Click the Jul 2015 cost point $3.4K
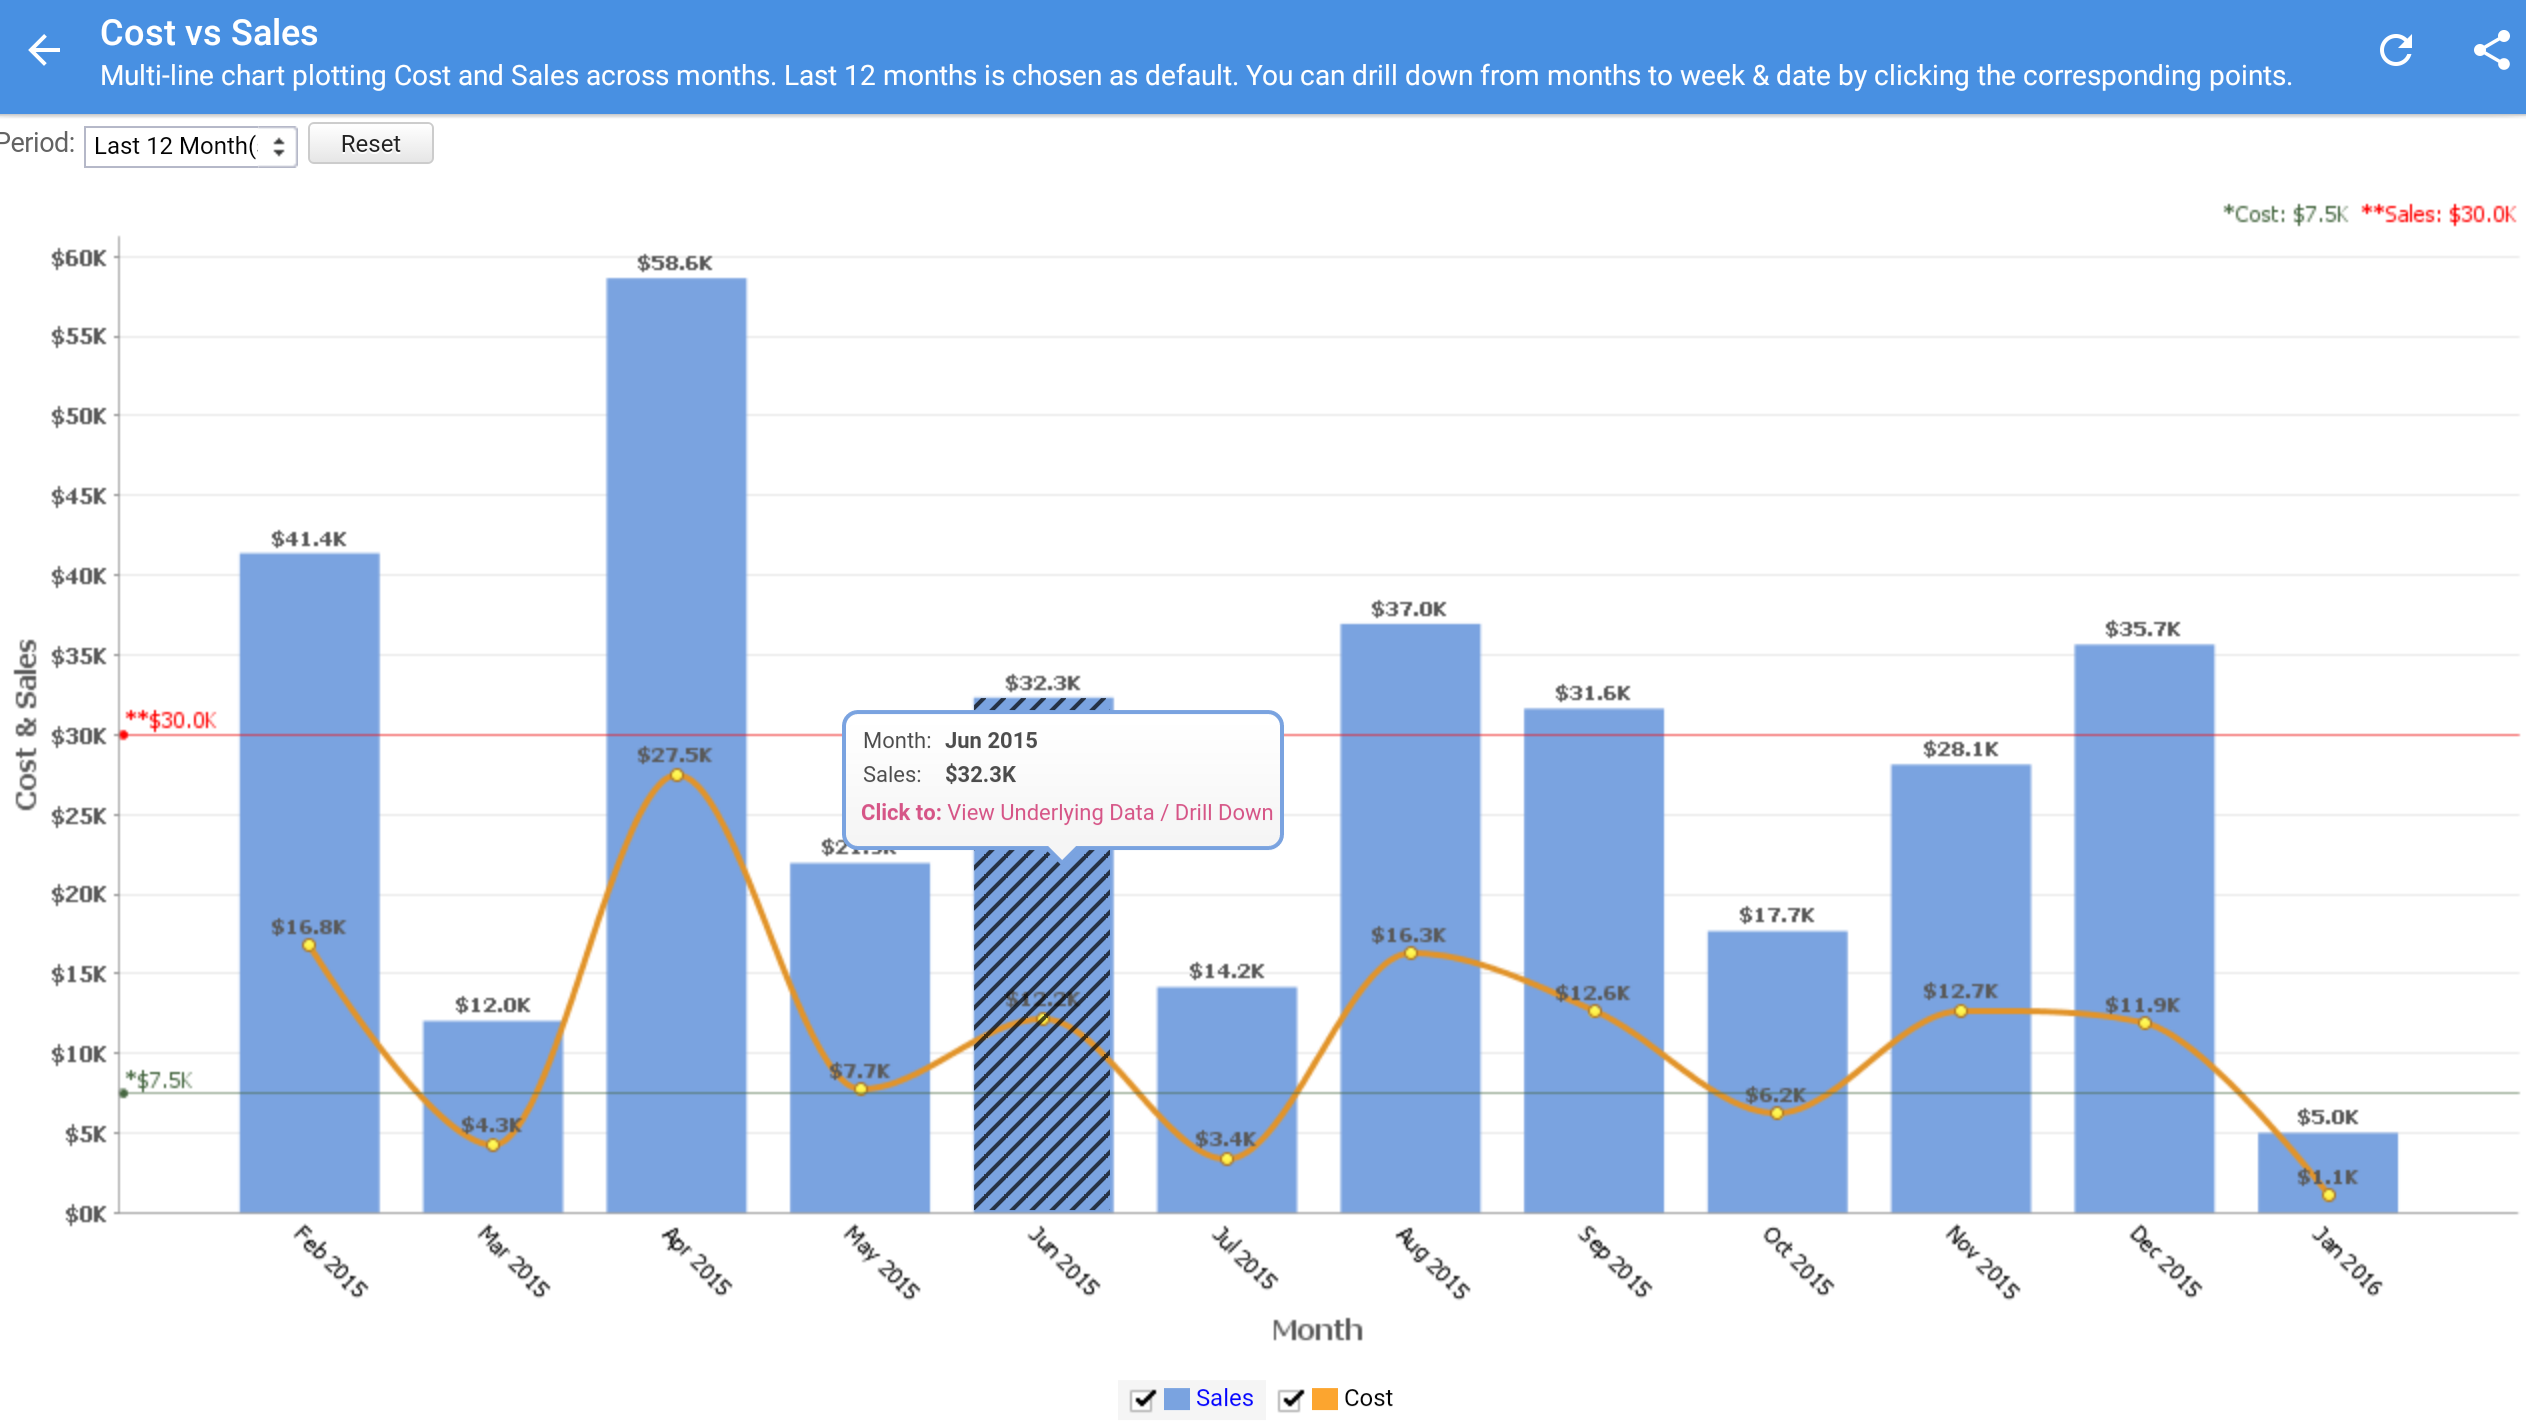The width and height of the screenshot is (2526, 1424). pos(1227,1159)
